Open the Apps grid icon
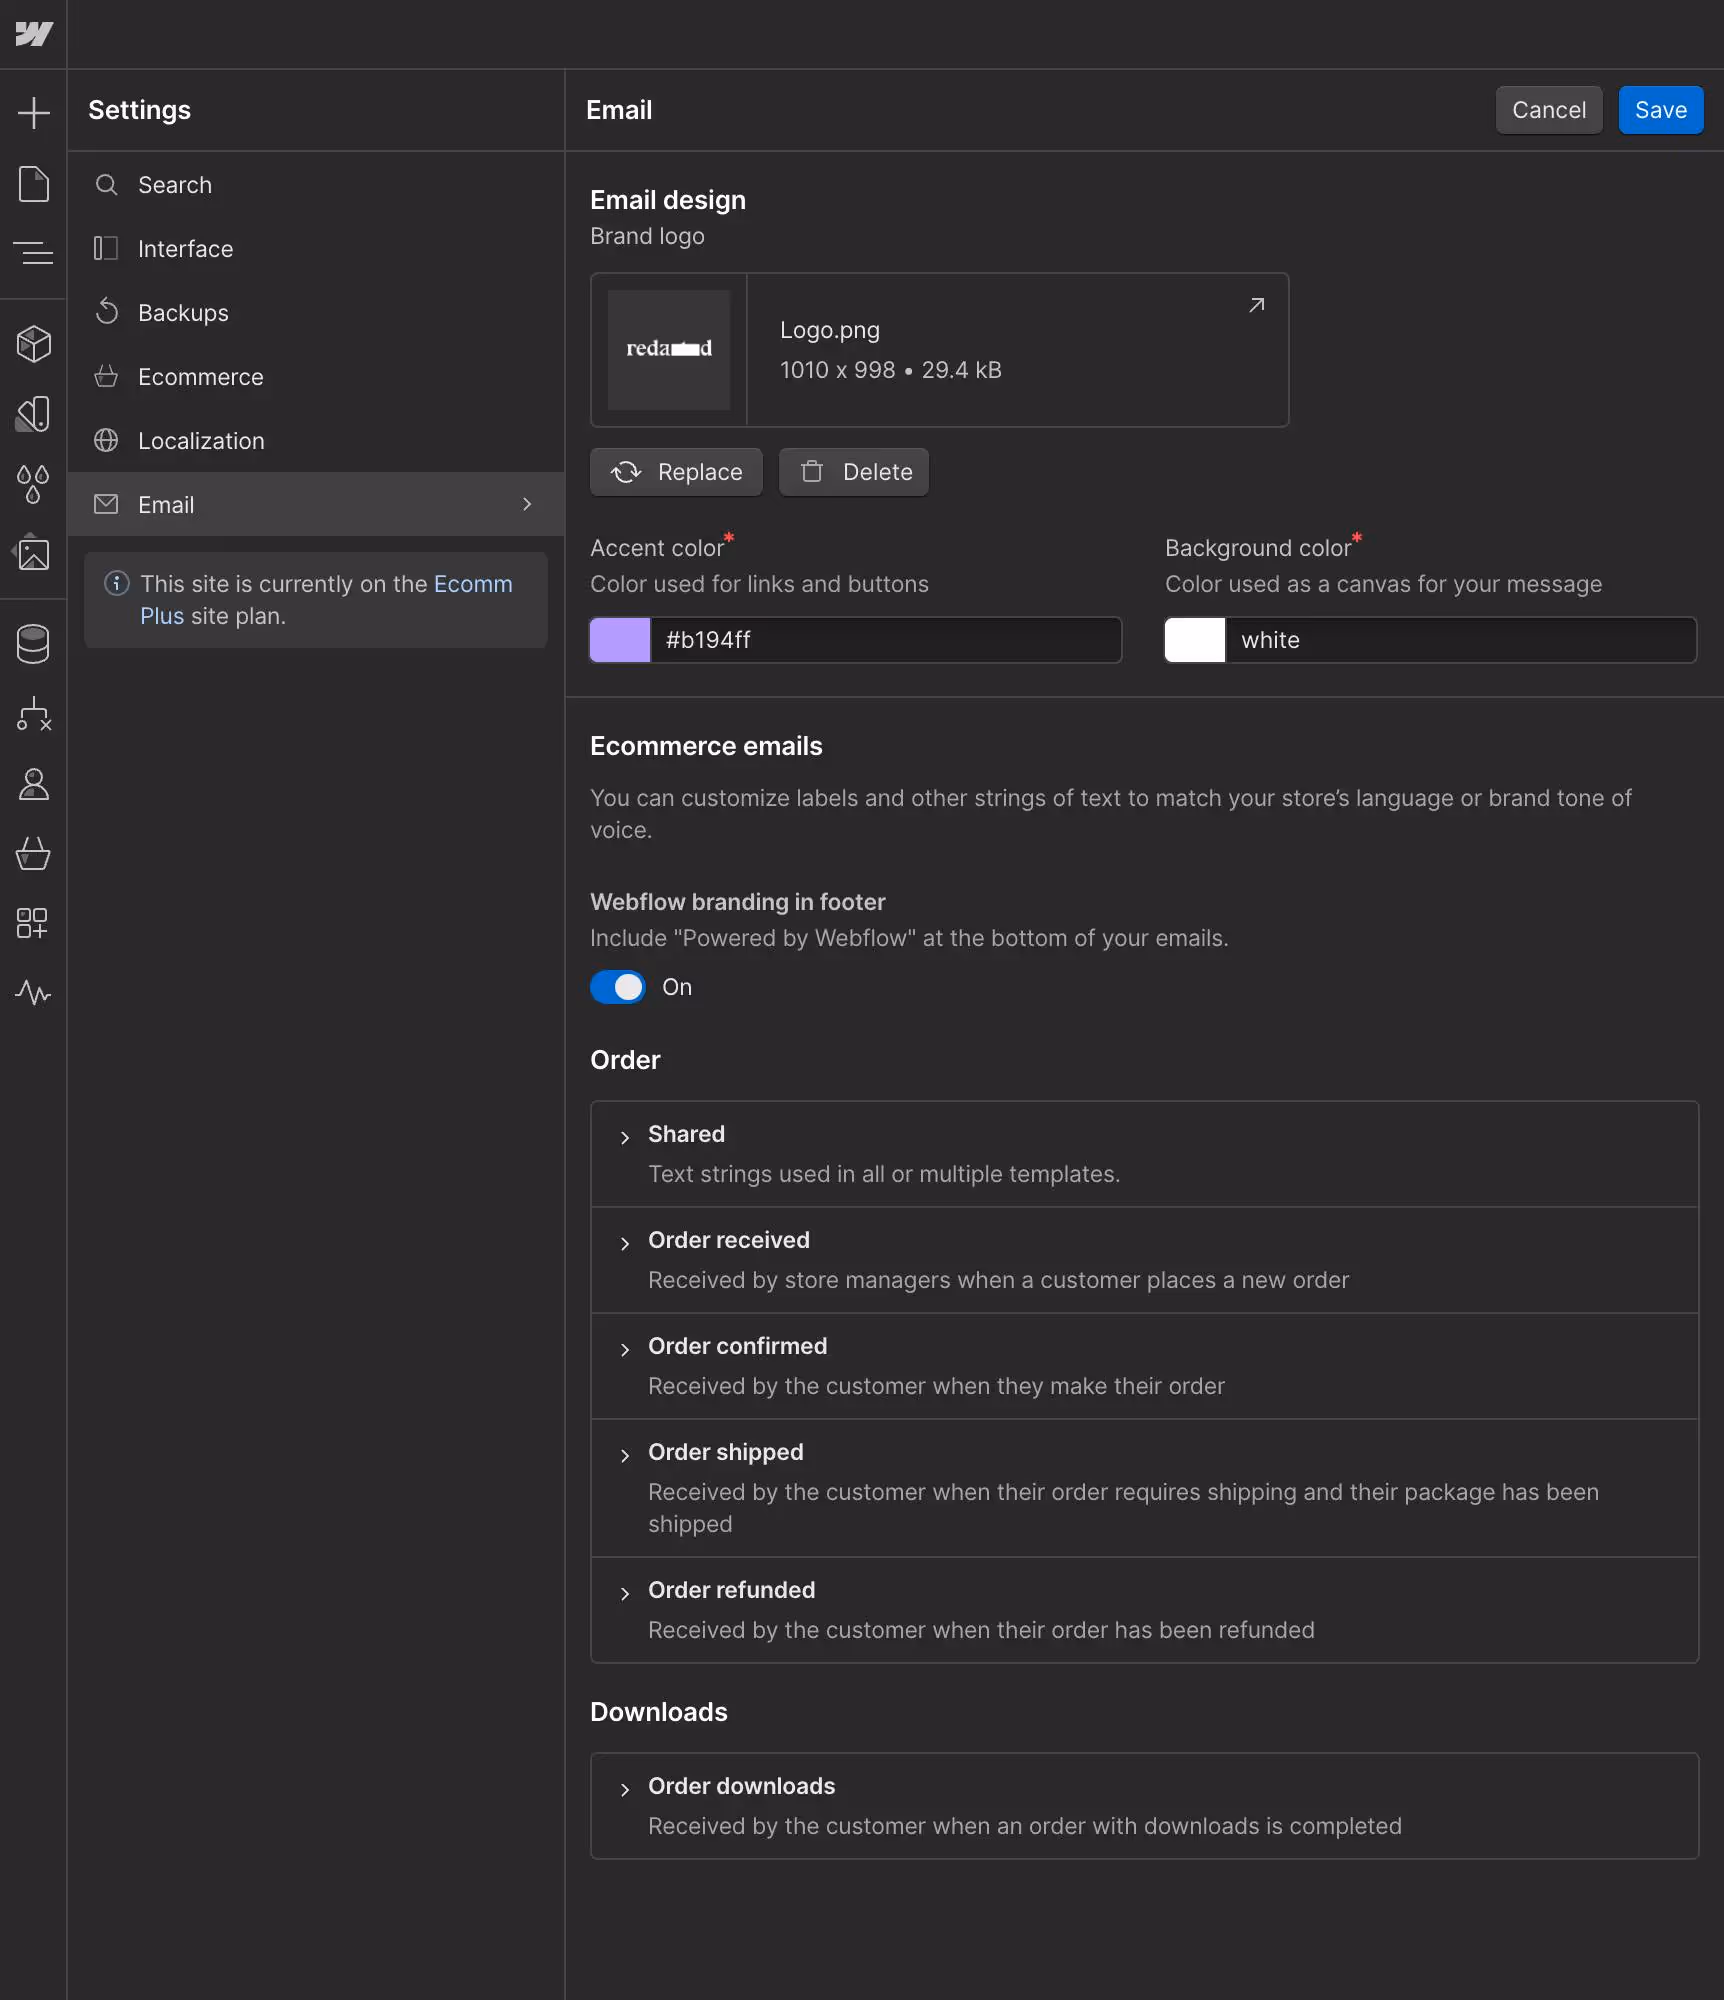Screen dimensions: 1724x2000 (x=33, y=923)
